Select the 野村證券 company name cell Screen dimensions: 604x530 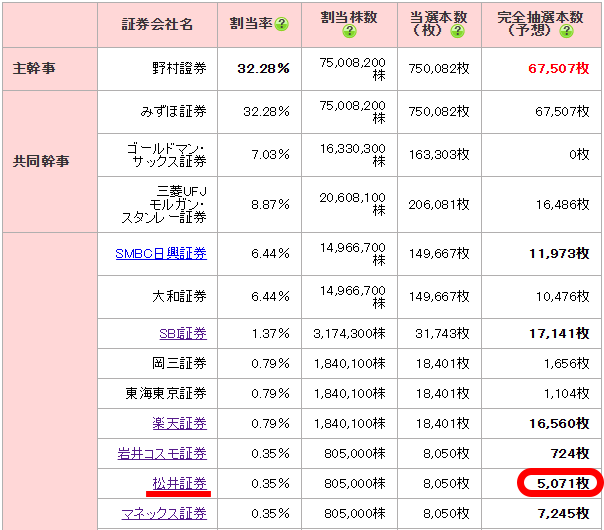click(158, 69)
